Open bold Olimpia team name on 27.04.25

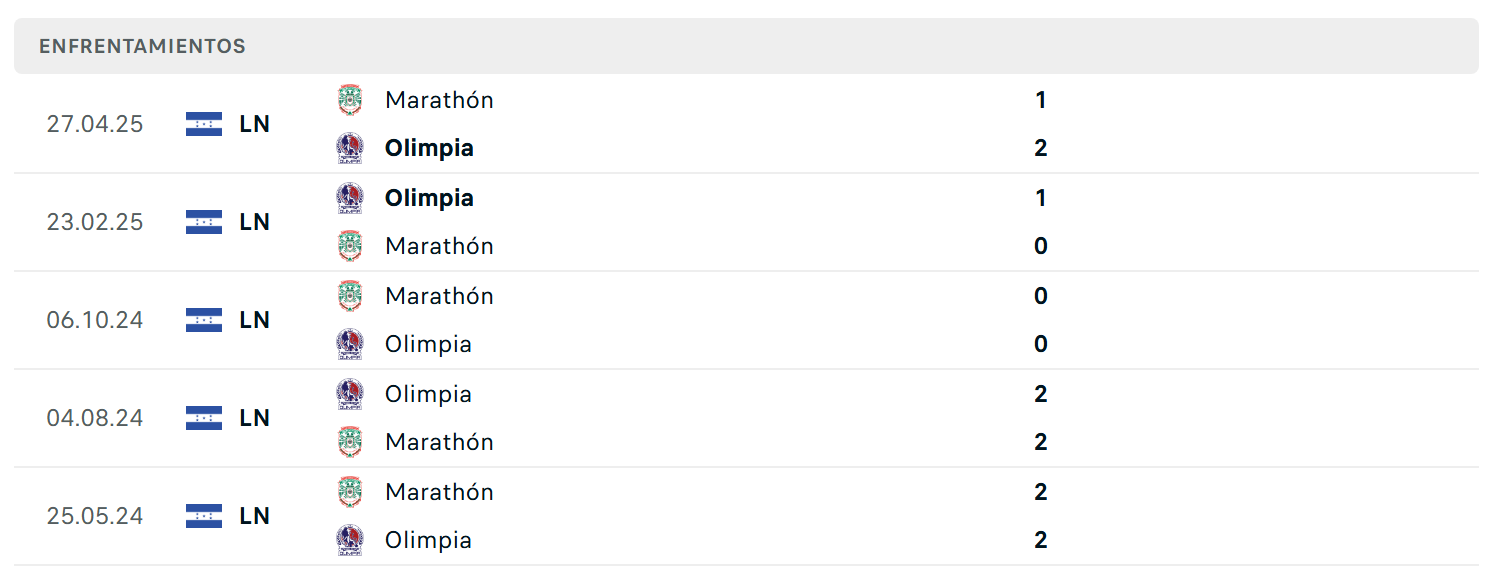(x=429, y=148)
